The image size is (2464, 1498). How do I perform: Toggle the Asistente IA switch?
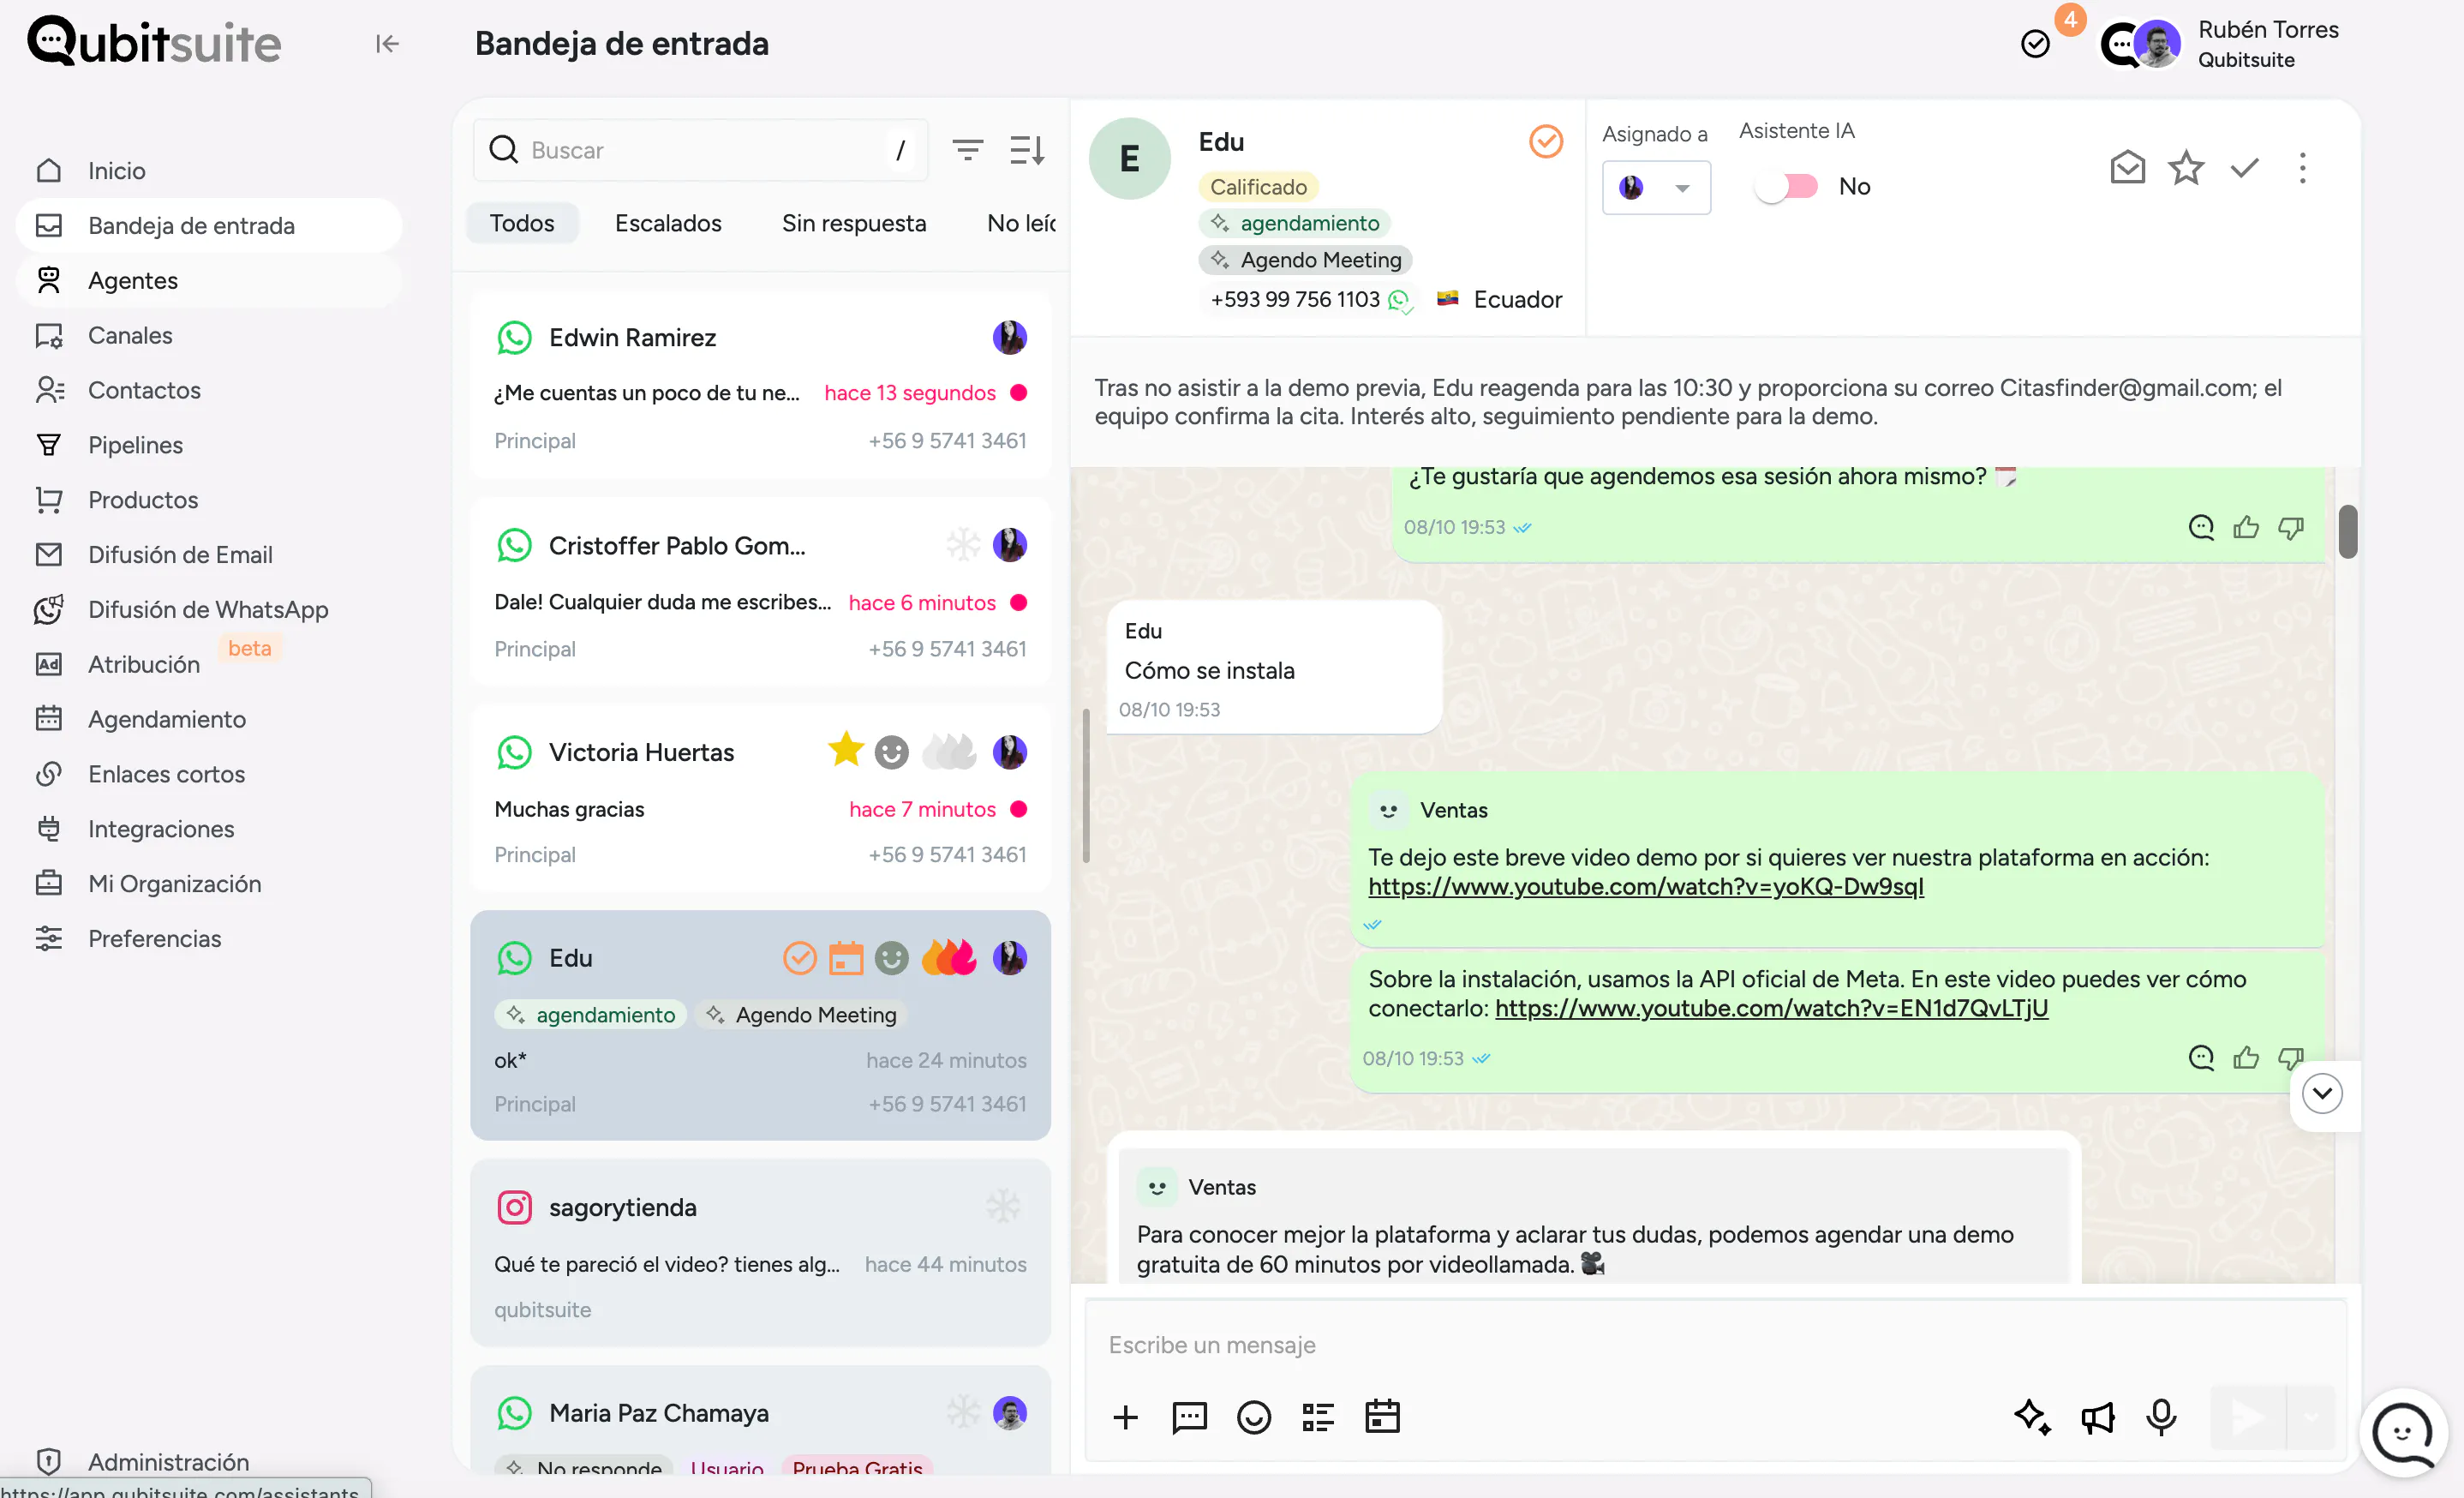point(1787,187)
